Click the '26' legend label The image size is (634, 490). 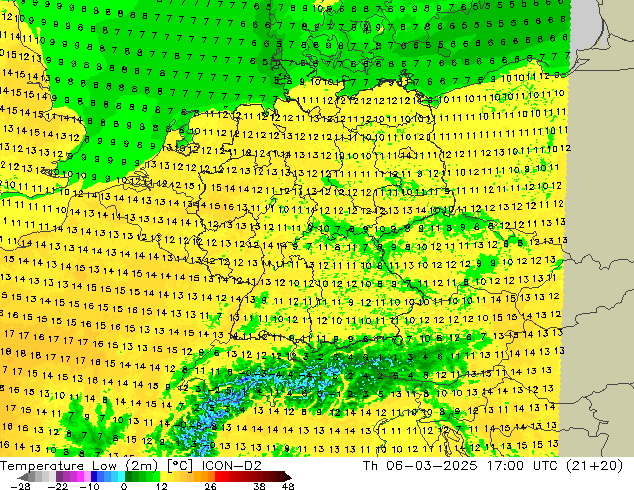tap(210, 486)
